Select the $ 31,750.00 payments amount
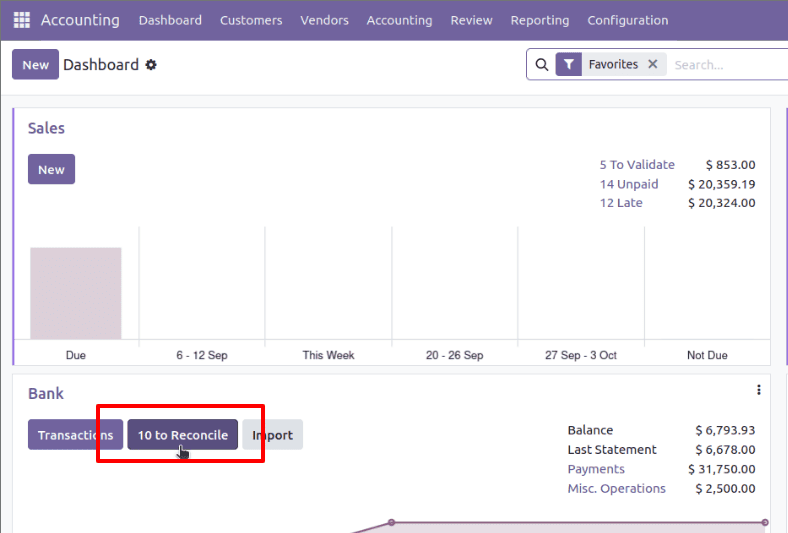The width and height of the screenshot is (788, 533). click(x=722, y=469)
